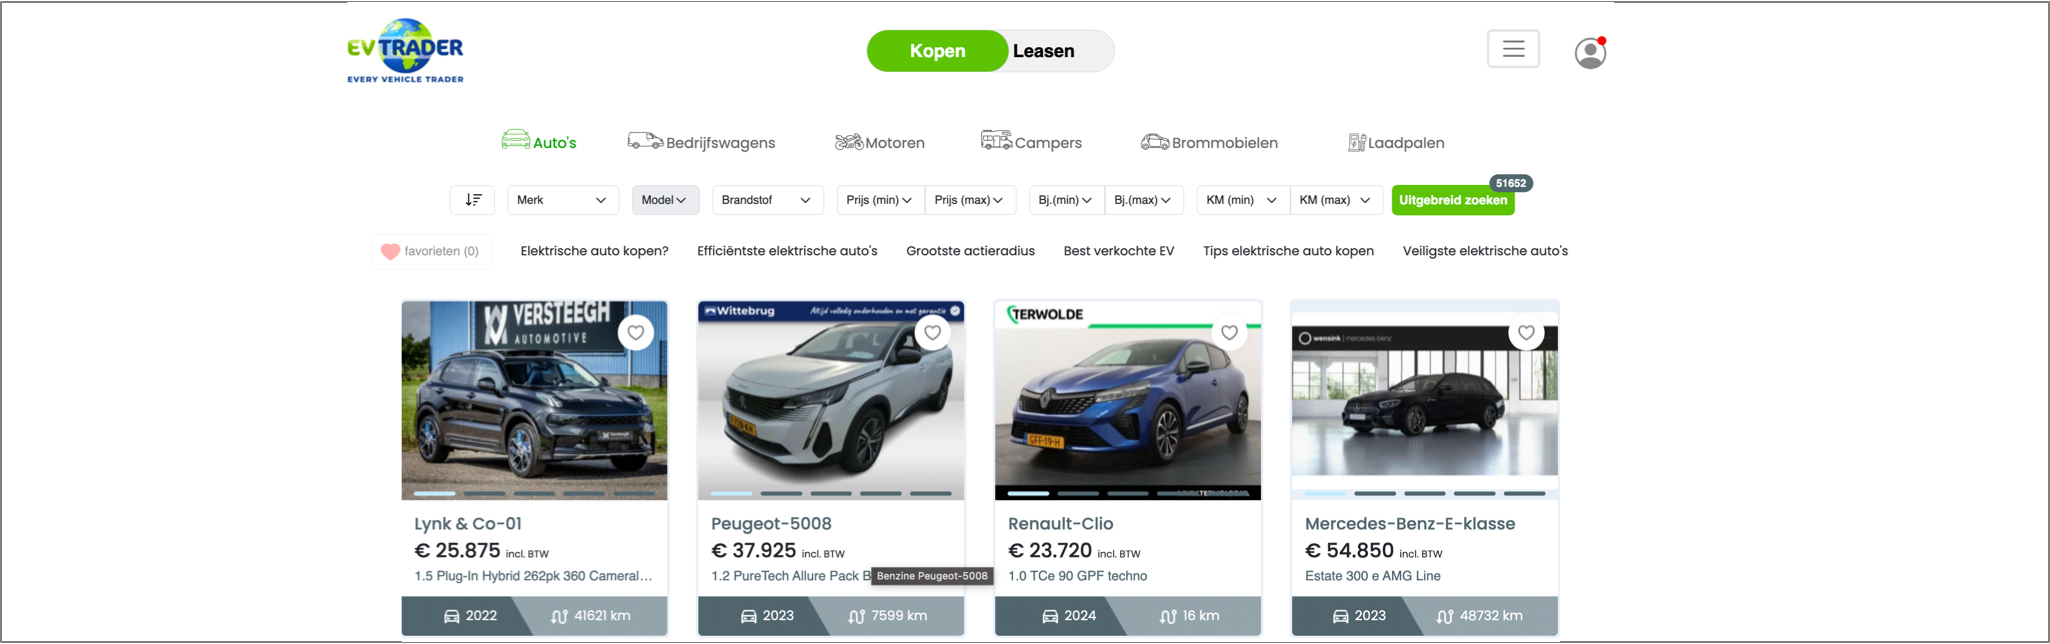Open the sort order button
Image resolution: width=2050 pixels, height=644 pixels.
pos(472,200)
